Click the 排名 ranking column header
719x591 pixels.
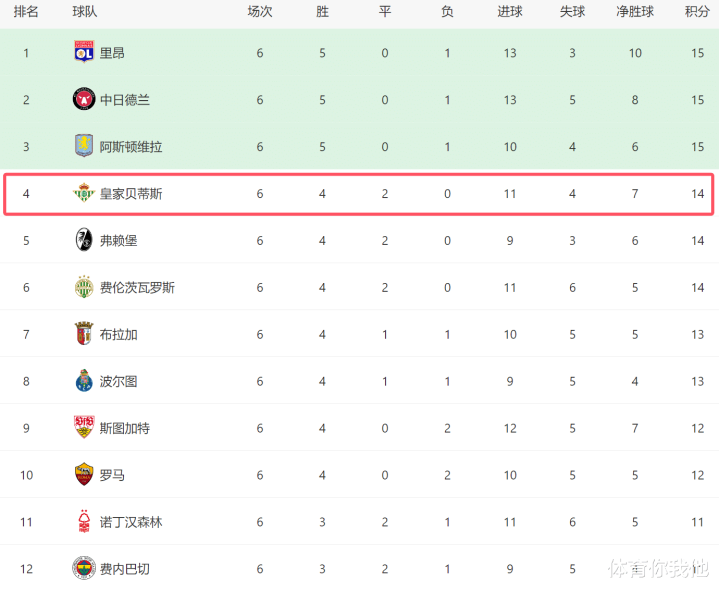pyautogui.click(x=26, y=12)
